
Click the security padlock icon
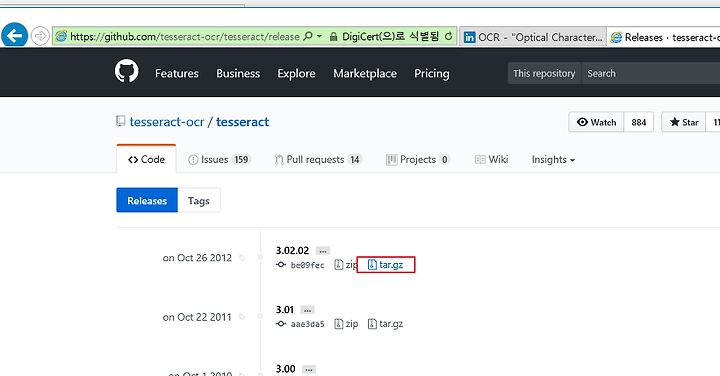pyautogui.click(x=334, y=36)
